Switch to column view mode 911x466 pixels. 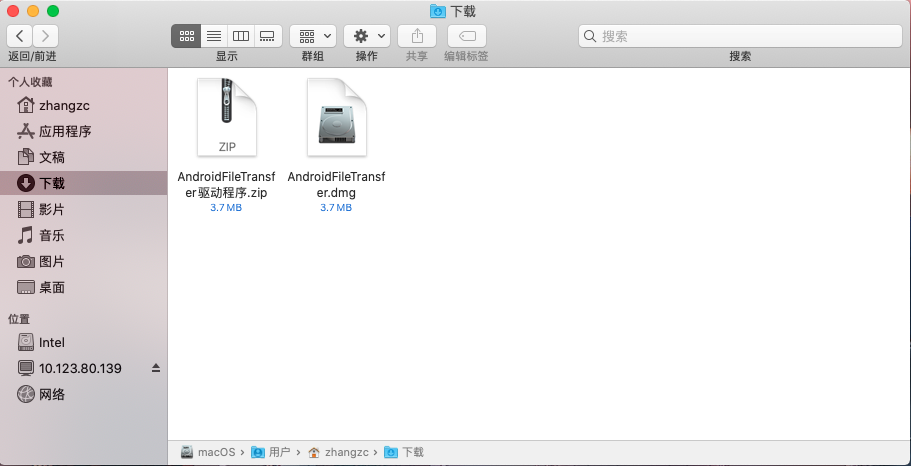tap(241, 36)
